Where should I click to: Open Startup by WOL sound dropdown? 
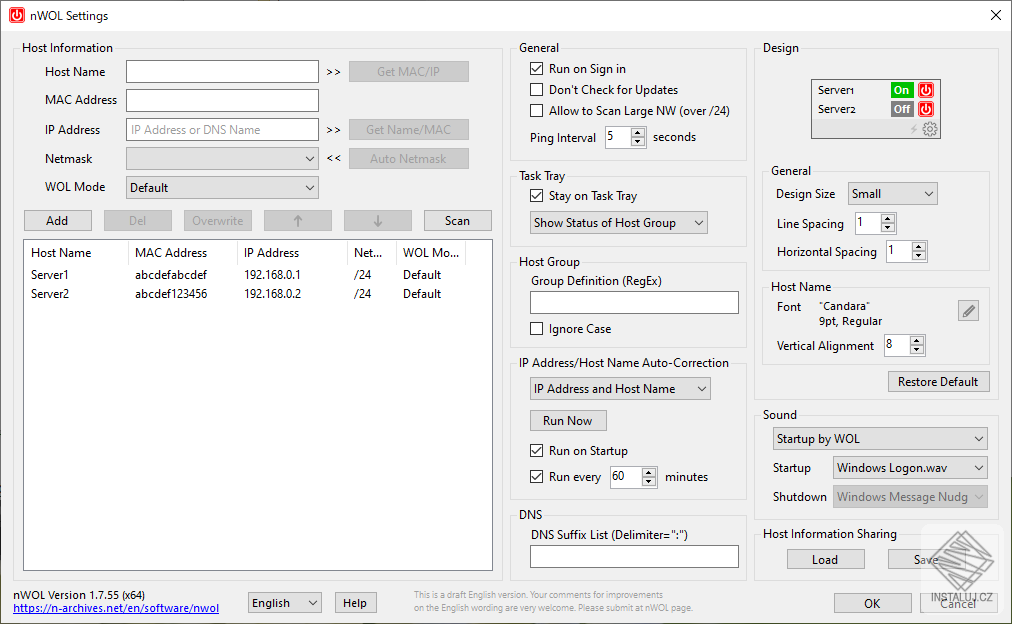click(880, 439)
